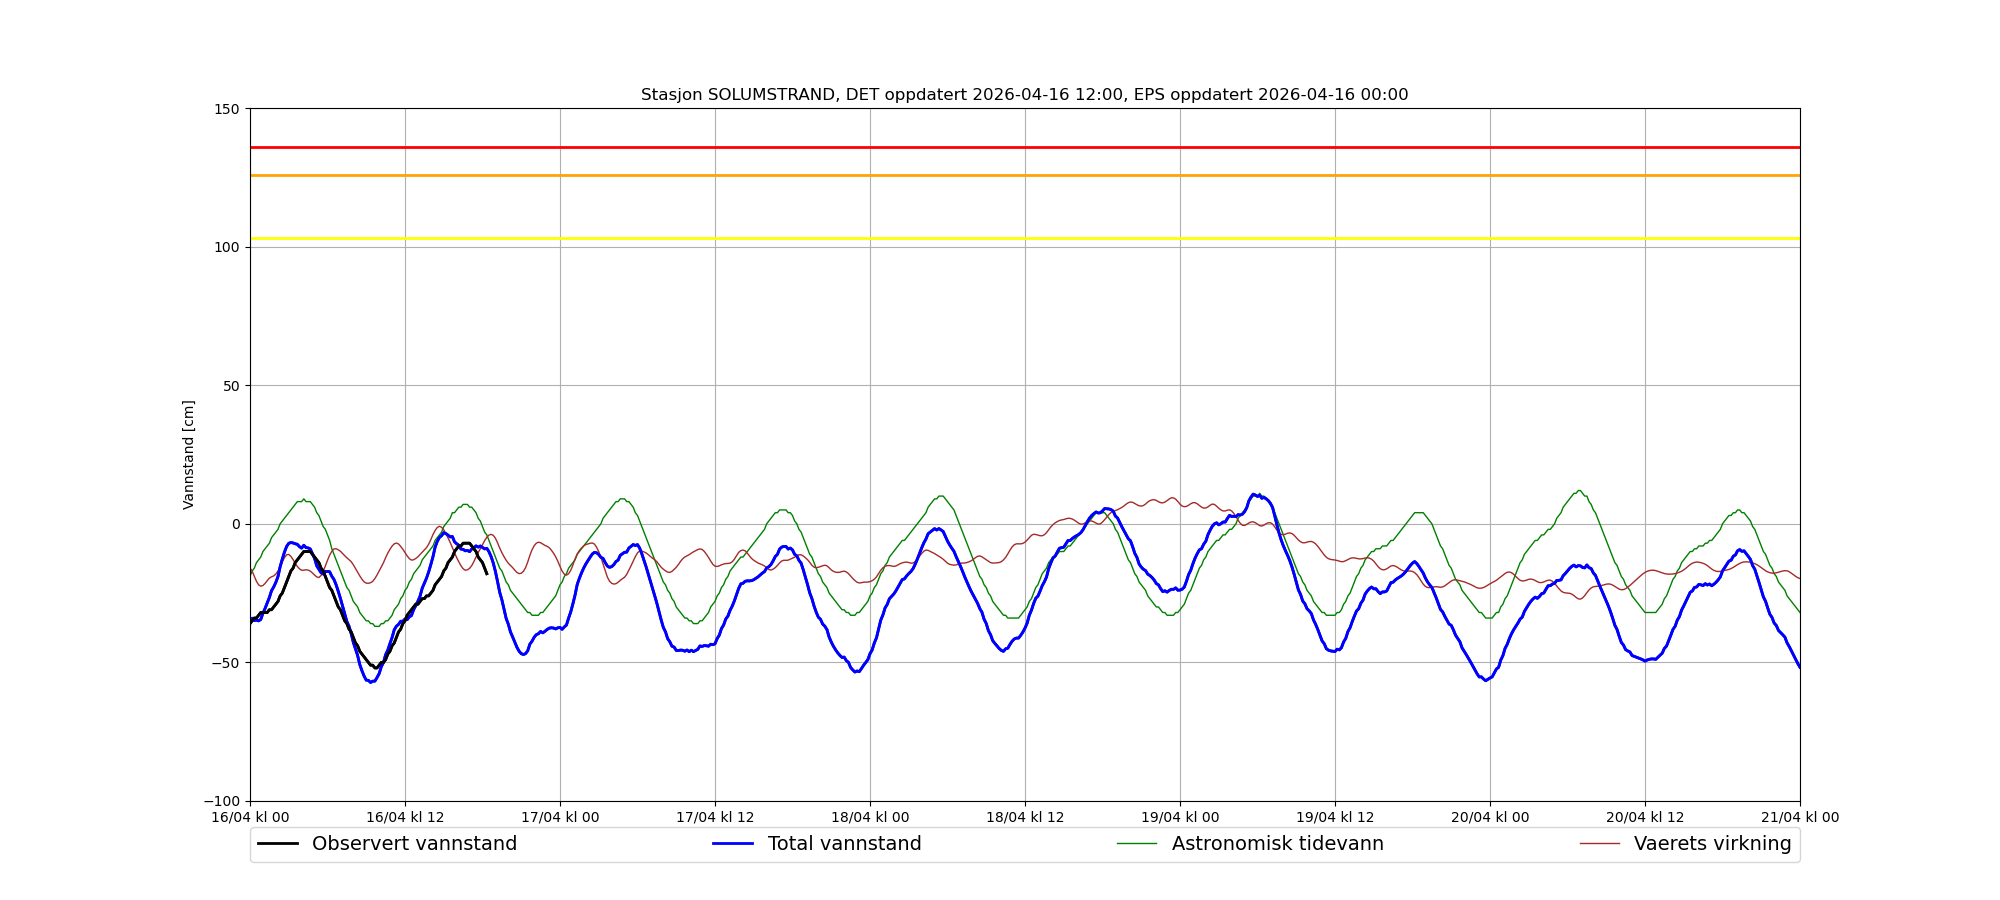Select the 'Astronomisk tidevann' legend label
The width and height of the screenshot is (2000, 900).
click(1277, 844)
